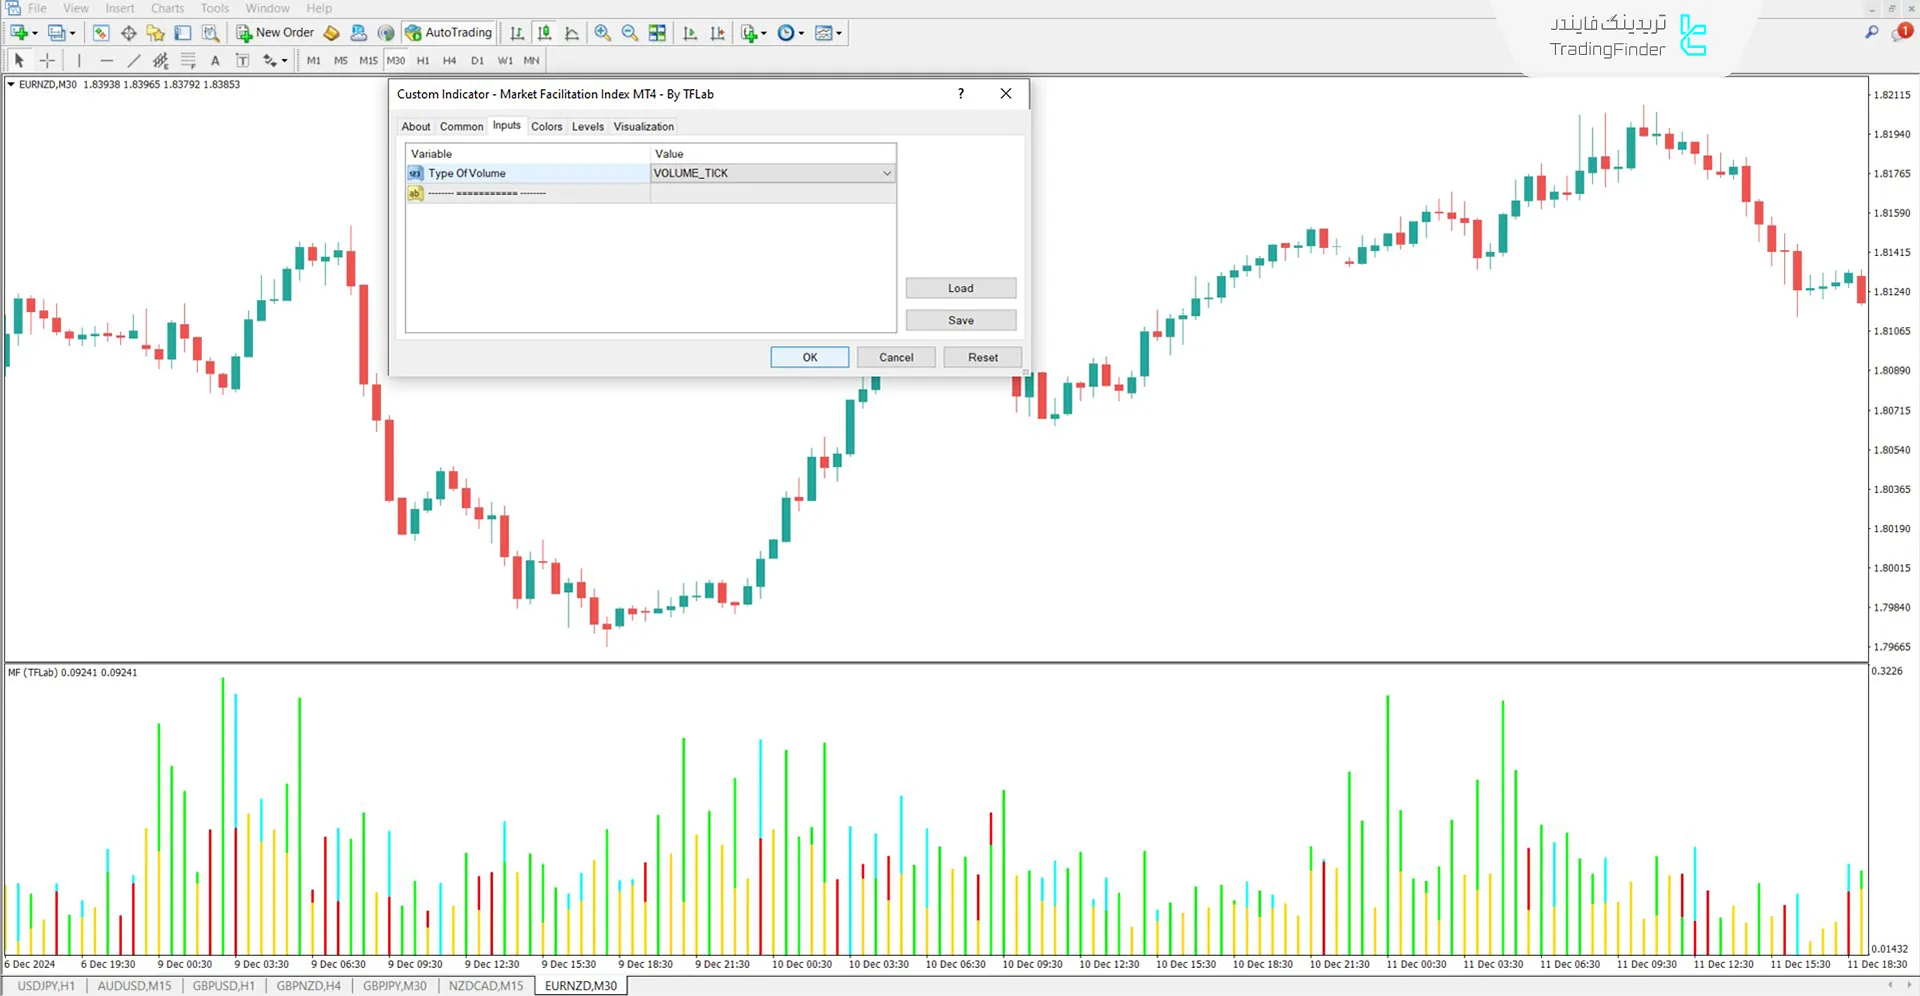Switch to GBPUSD,H1 chart tab
Viewport: 1920px width, 996px height.
point(223,986)
